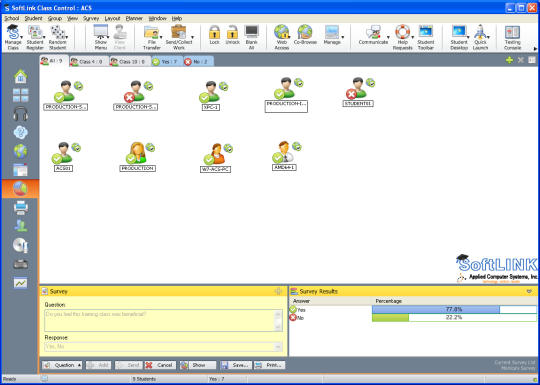Expand Send/Collect Work dropdown arrow

coord(192,37)
